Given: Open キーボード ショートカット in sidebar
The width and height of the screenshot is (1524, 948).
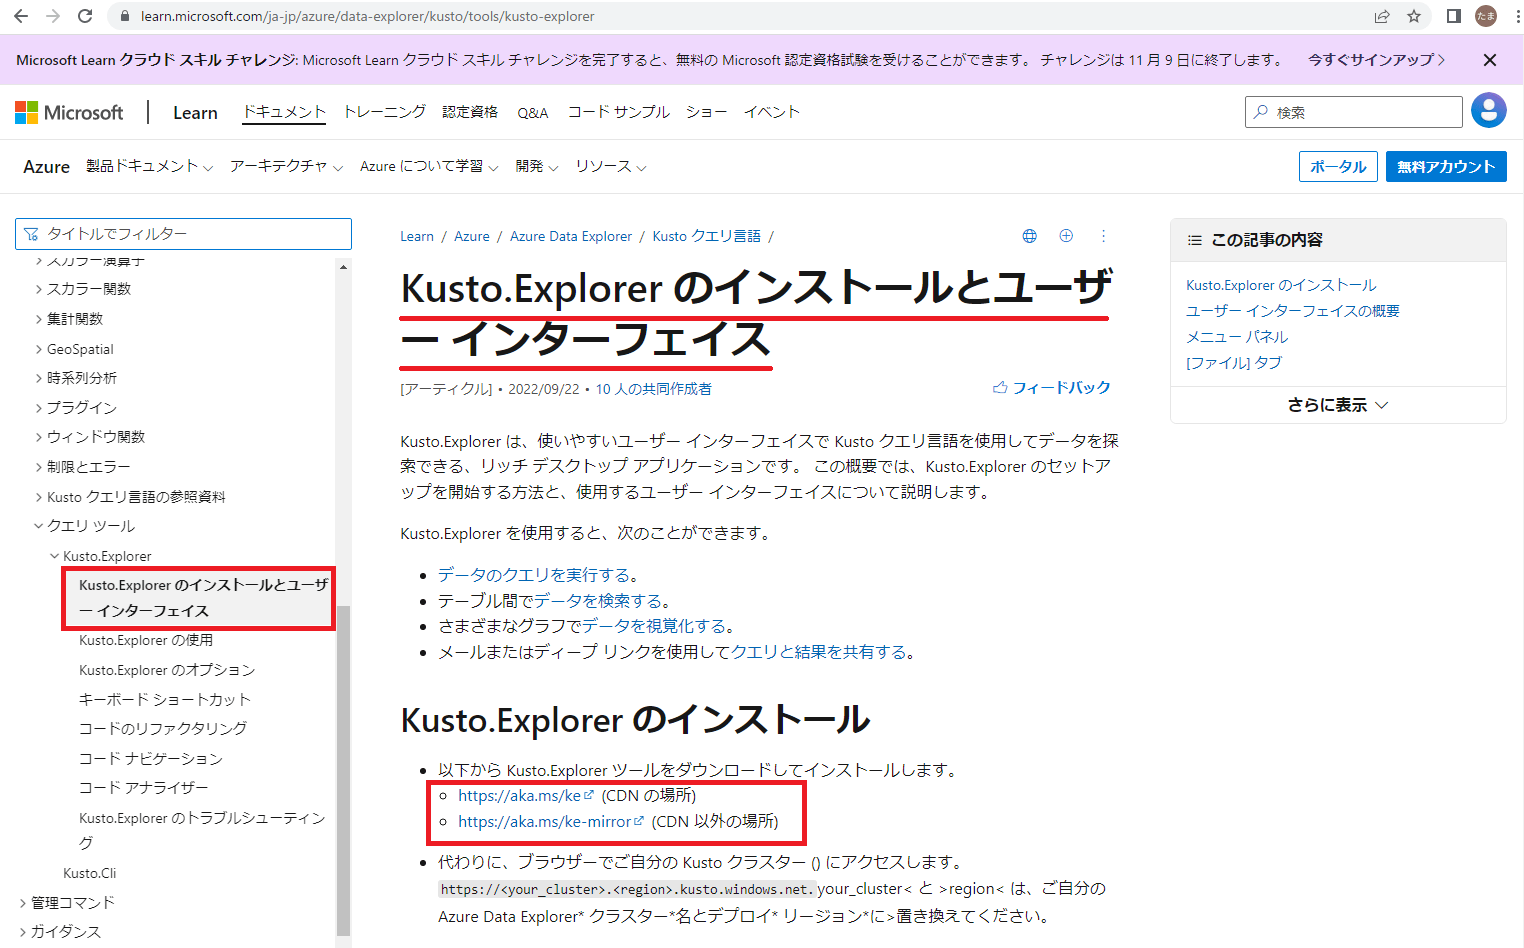Looking at the screenshot, I should [165, 699].
